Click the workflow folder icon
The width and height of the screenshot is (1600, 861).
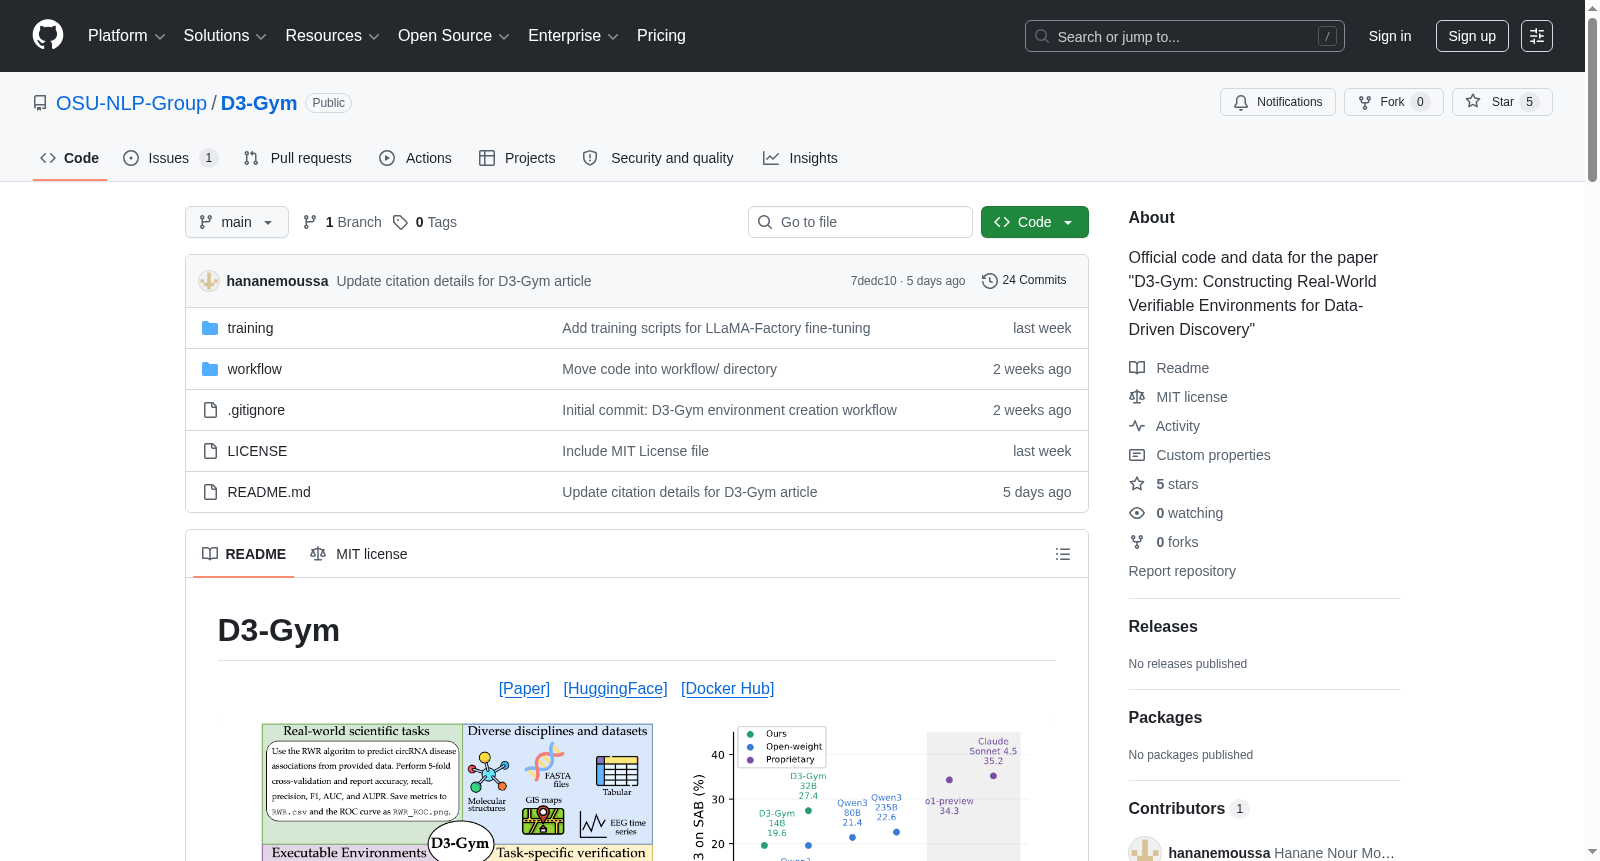point(210,369)
